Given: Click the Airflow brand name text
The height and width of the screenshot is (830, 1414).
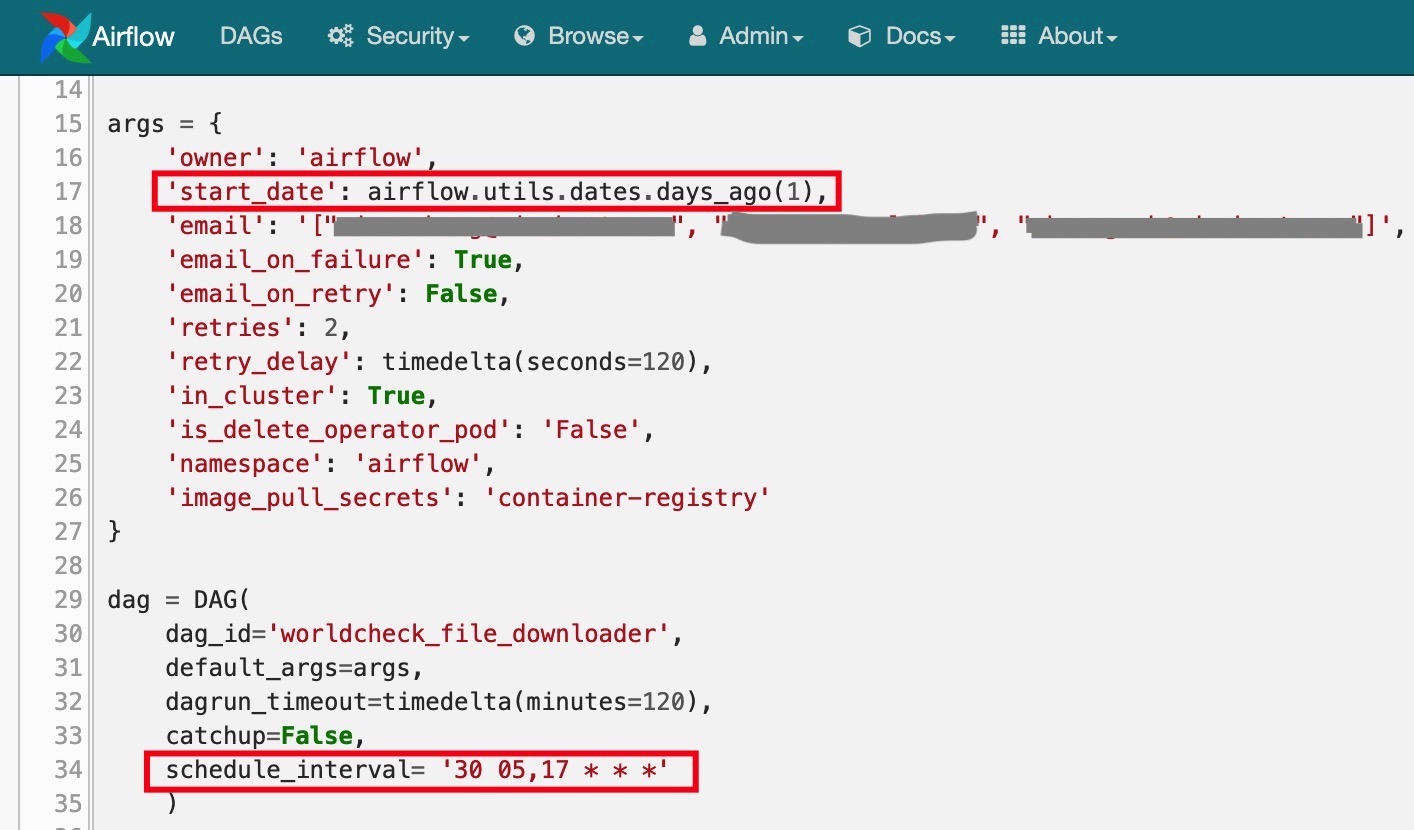Looking at the screenshot, I should pos(134,37).
